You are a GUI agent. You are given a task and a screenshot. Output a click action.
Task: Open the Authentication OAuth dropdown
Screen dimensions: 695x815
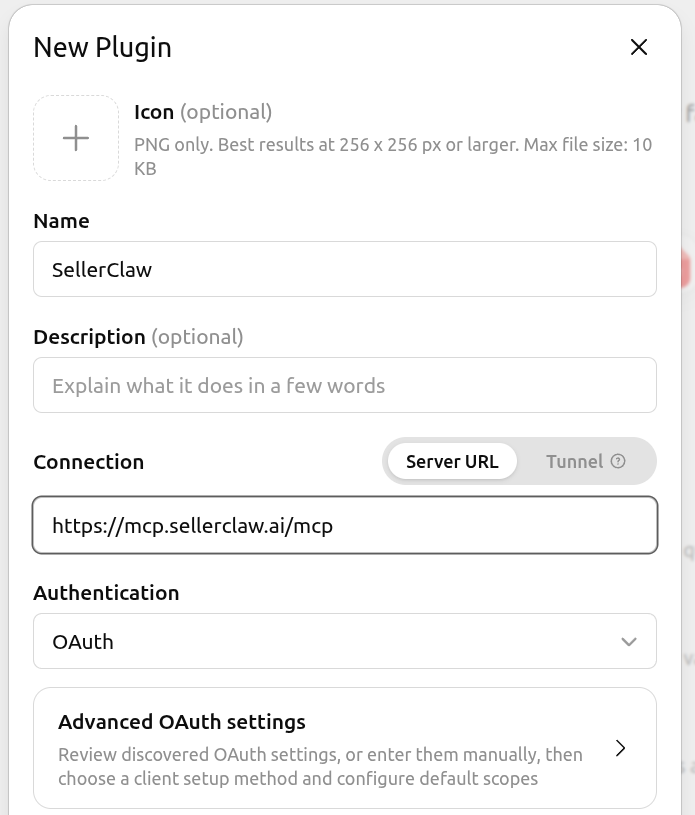(x=345, y=641)
